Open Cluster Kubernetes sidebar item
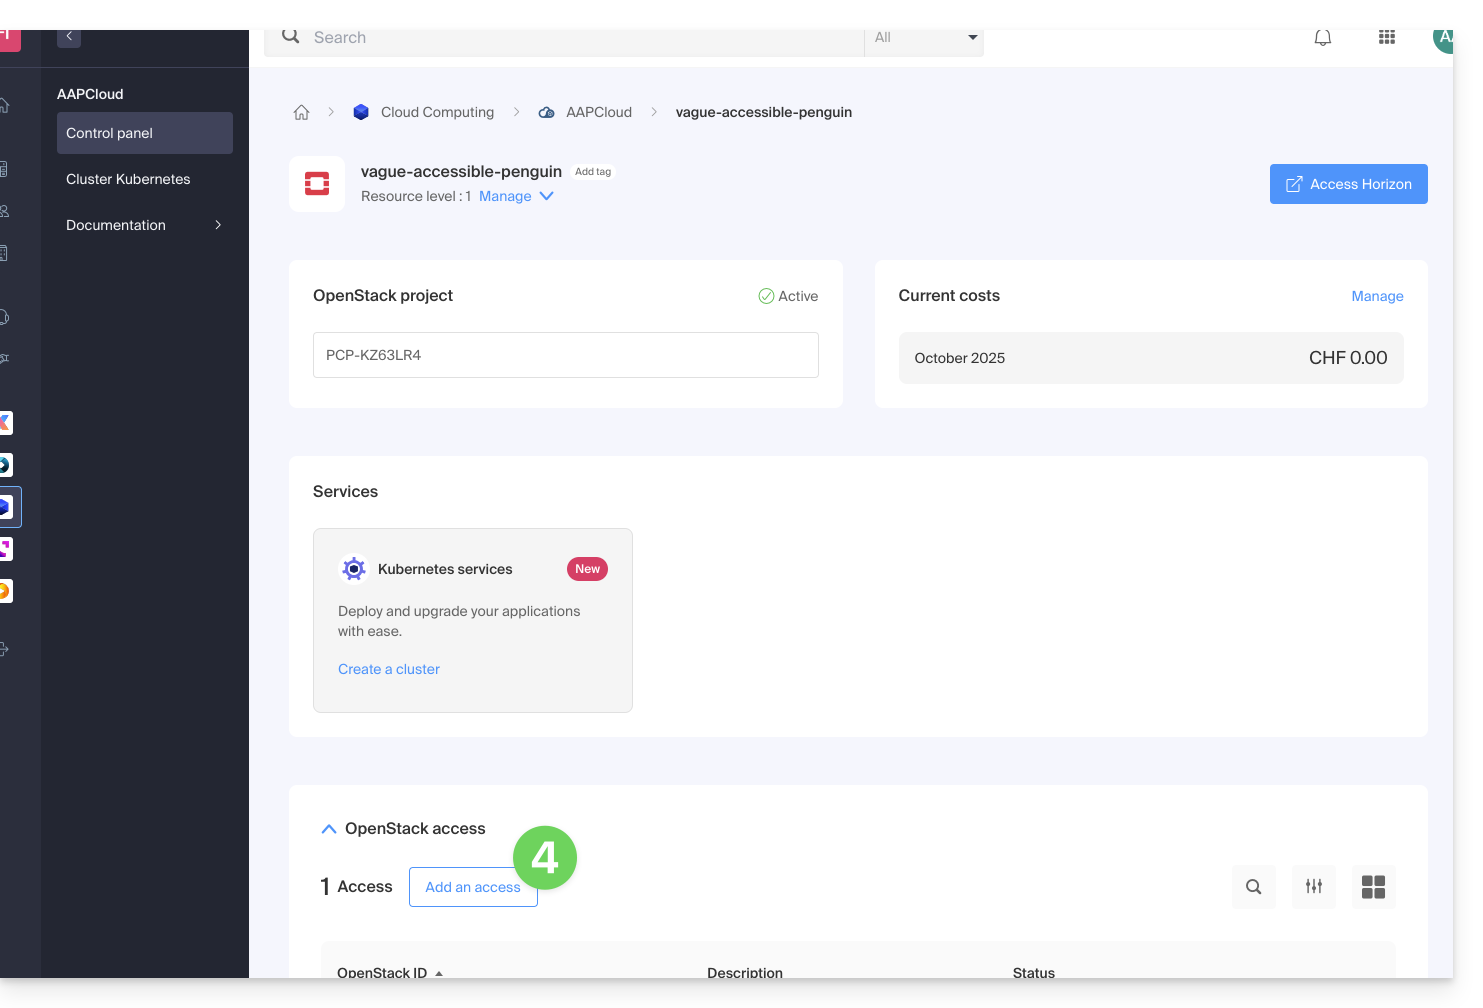1483x1008 pixels. click(128, 179)
